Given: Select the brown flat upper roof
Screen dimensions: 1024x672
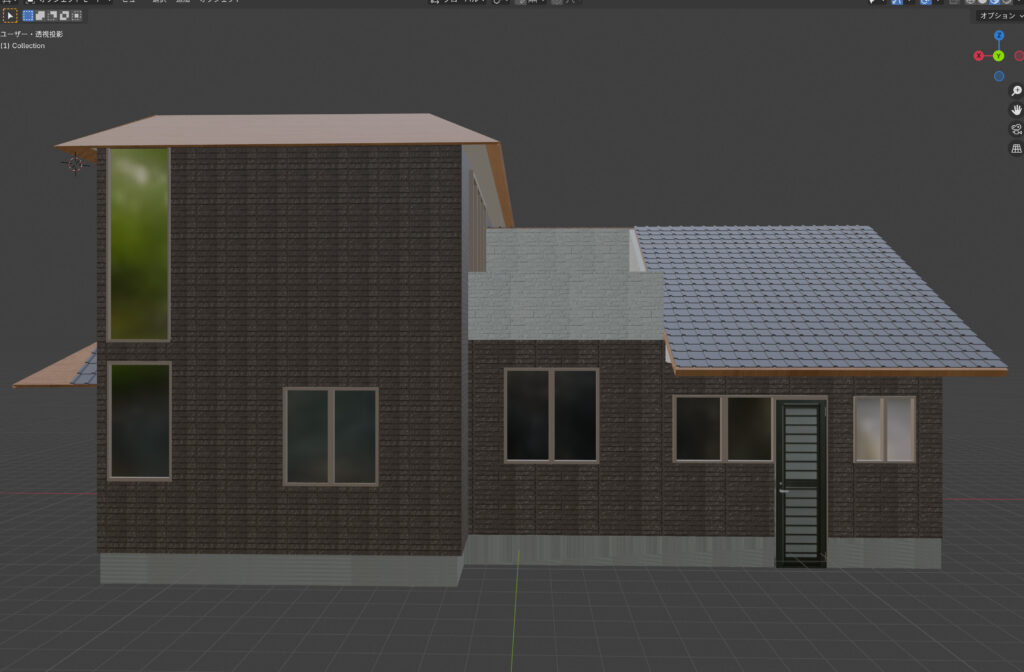Looking at the screenshot, I should coord(280,130).
